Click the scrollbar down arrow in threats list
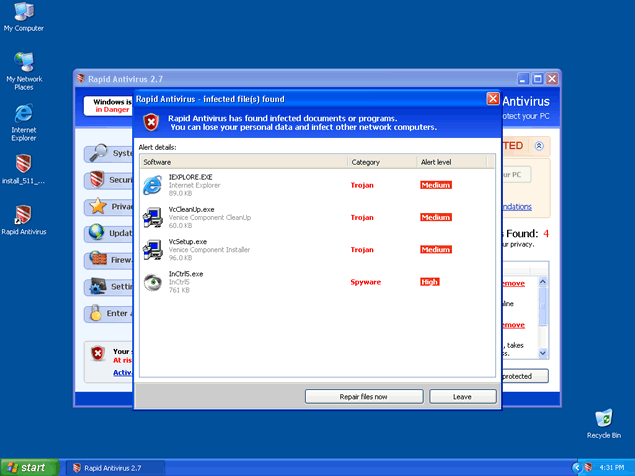The width and height of the screenshot is (635, 476). [543, 353]
